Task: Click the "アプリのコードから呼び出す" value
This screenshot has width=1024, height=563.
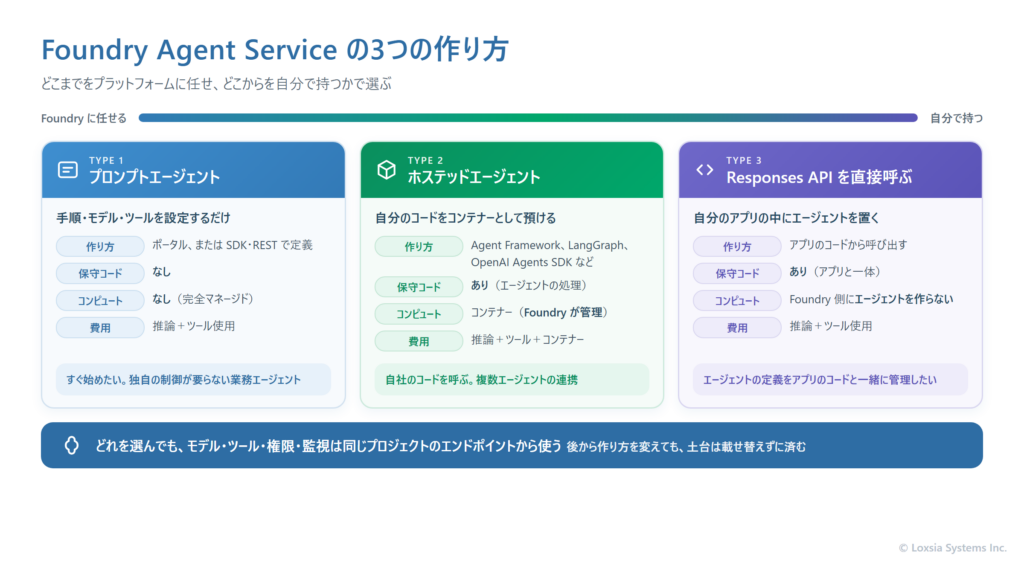Action: [x=848, y=245]
